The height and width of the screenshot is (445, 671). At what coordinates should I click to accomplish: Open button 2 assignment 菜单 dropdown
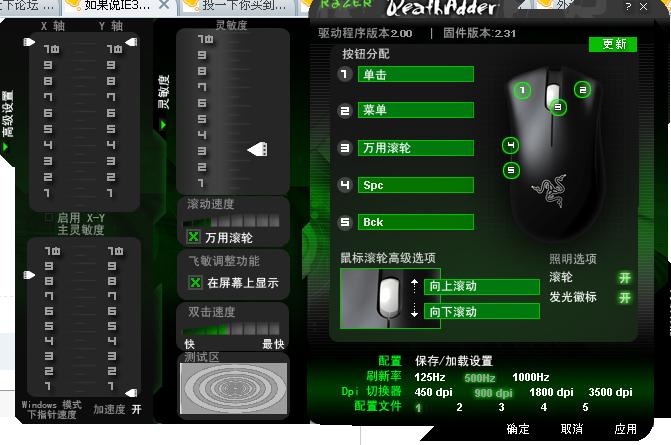416,110
